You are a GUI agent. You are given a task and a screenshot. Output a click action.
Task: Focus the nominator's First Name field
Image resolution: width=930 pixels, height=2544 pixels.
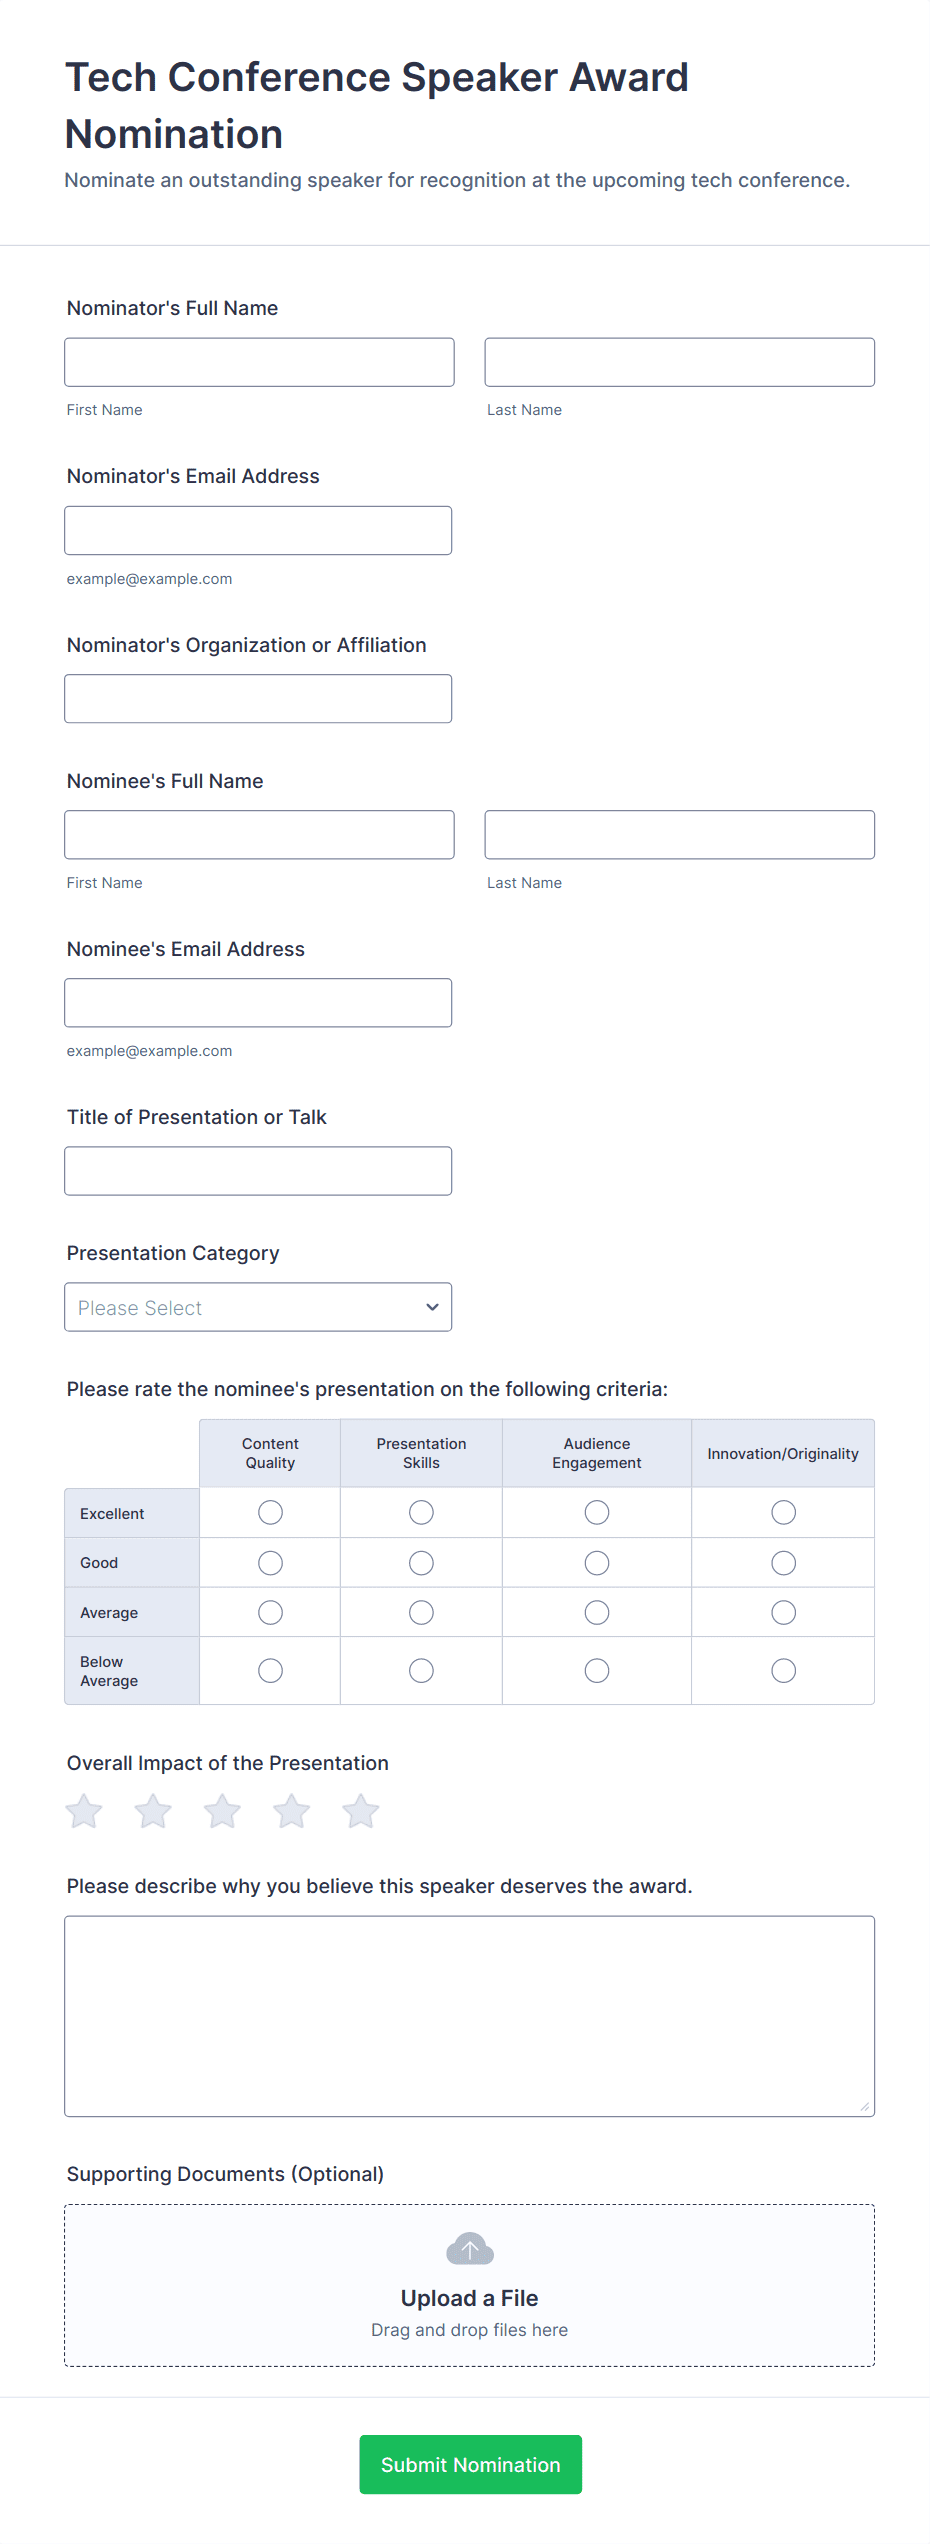[x=259, y=362]
